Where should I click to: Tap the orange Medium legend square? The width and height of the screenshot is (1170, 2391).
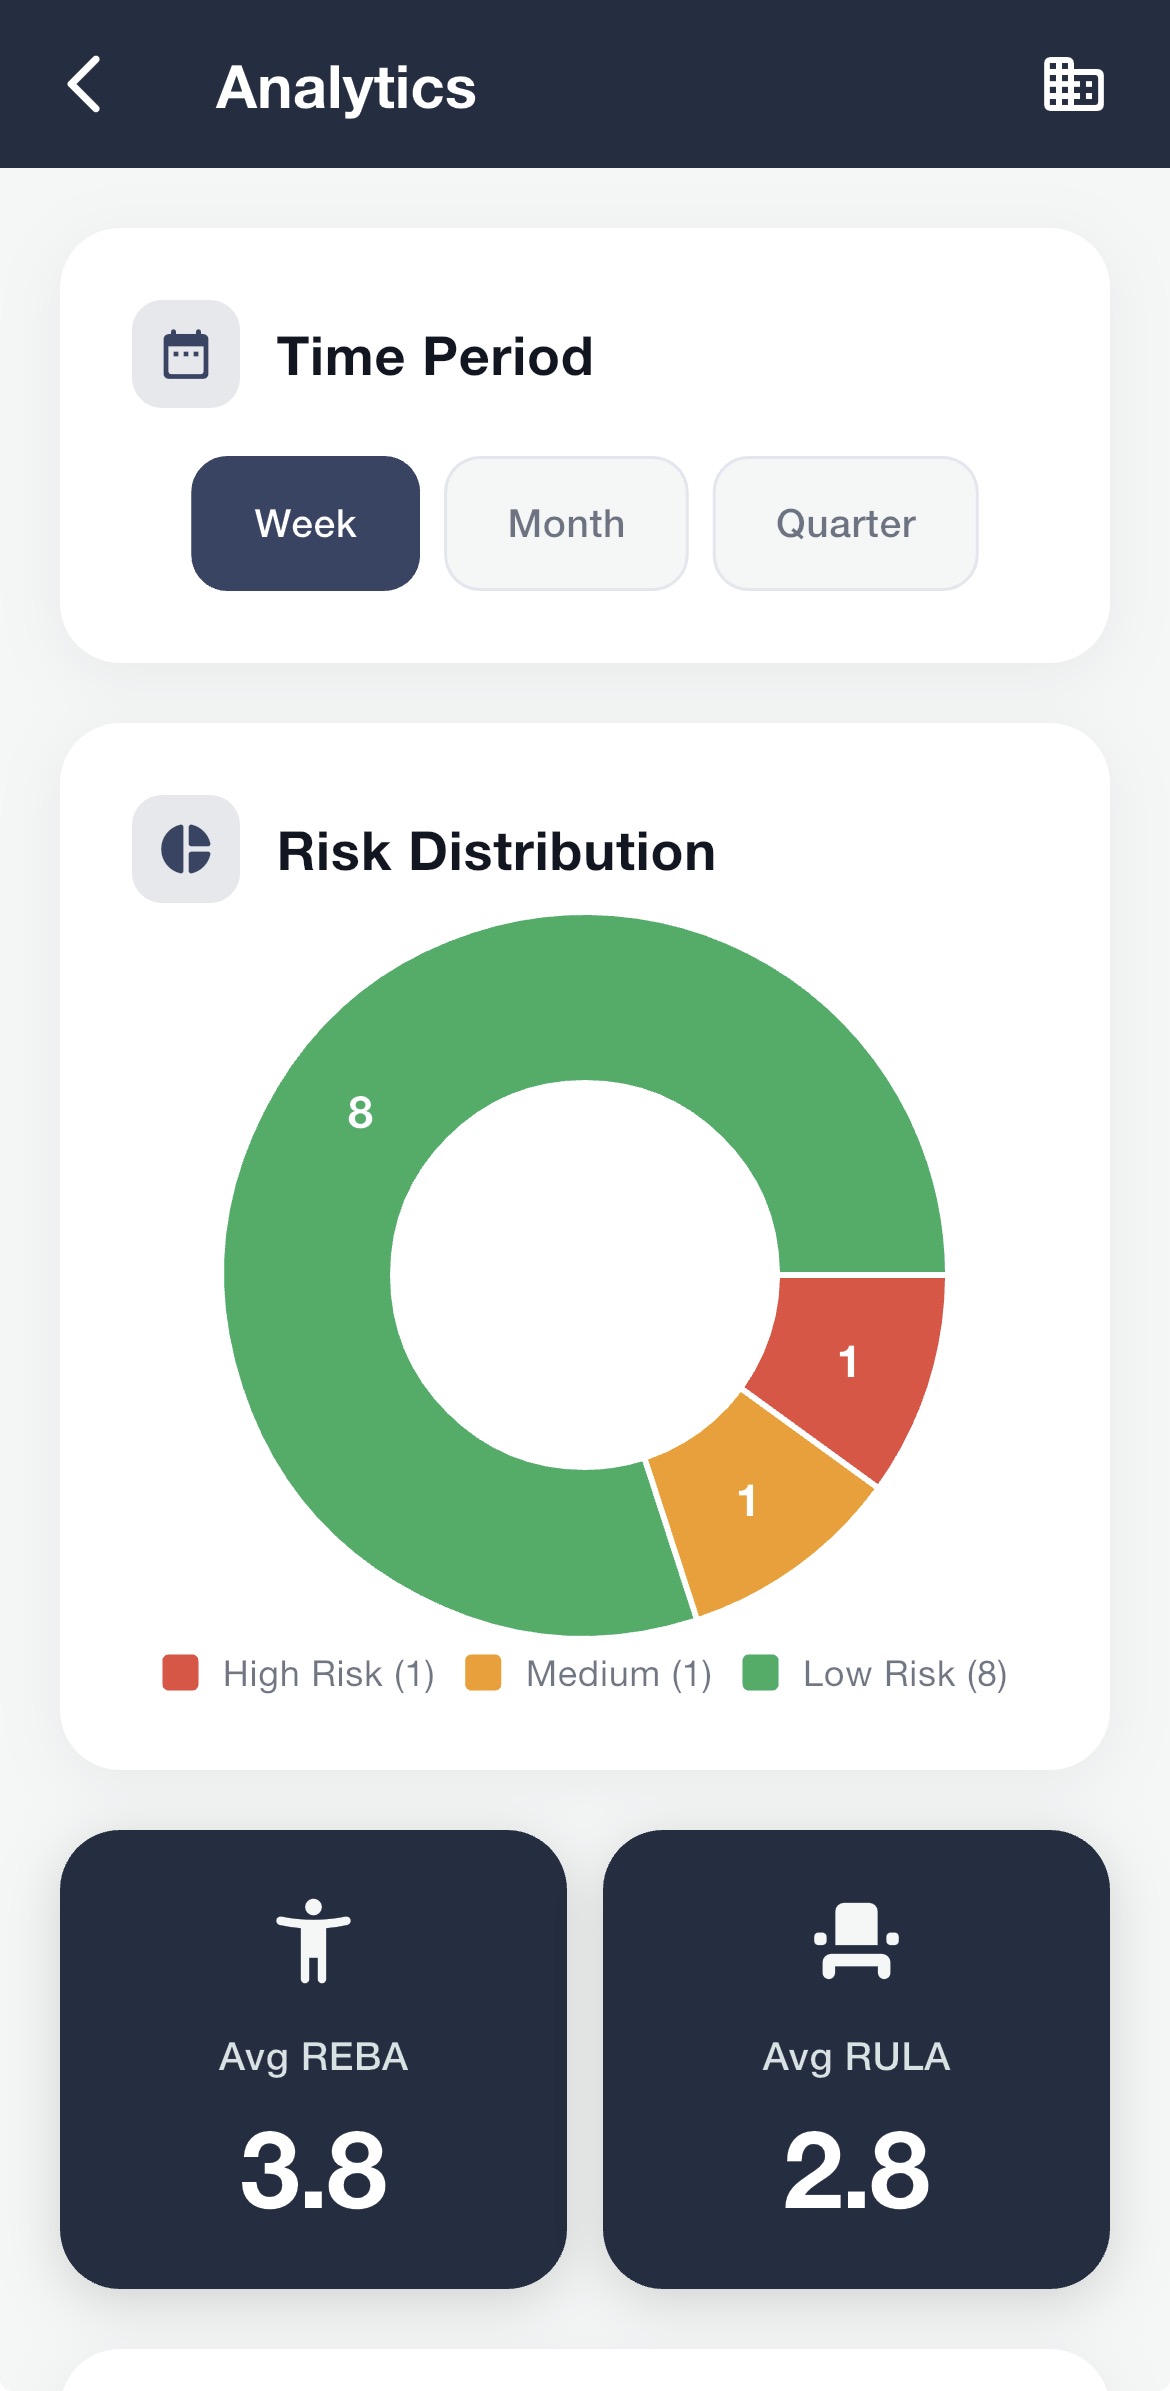[x=485, y=1673]
